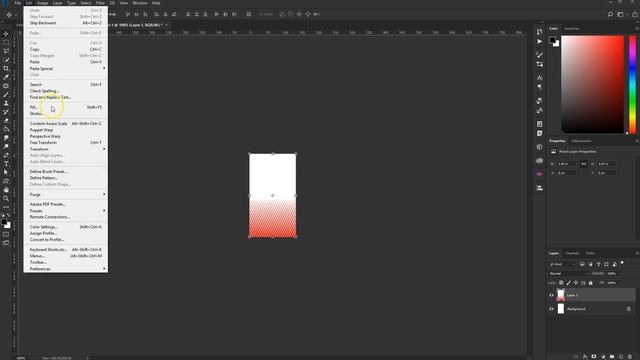Expand the Paste Special submenu
640x360 pixels.
(x=66, y=69)
